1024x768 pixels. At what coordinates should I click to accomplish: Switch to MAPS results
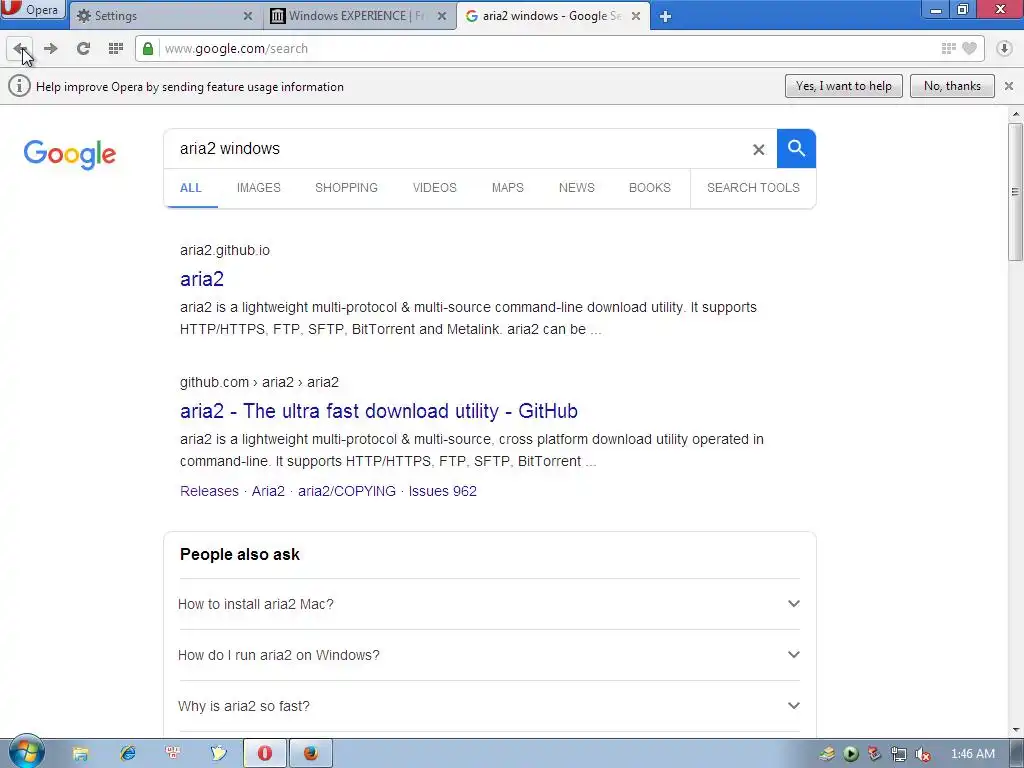507,188
